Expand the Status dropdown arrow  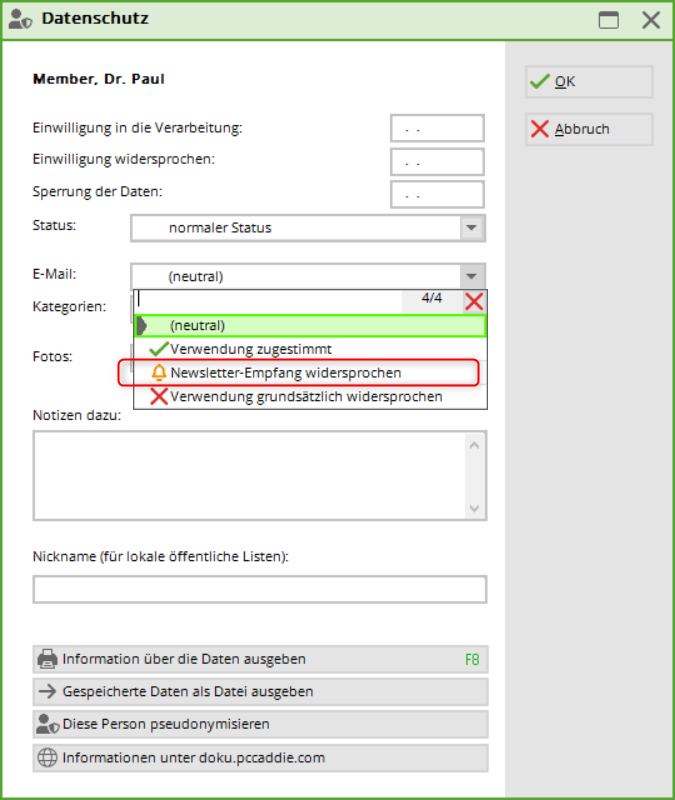pyautogui.click(x=472, y=228)
